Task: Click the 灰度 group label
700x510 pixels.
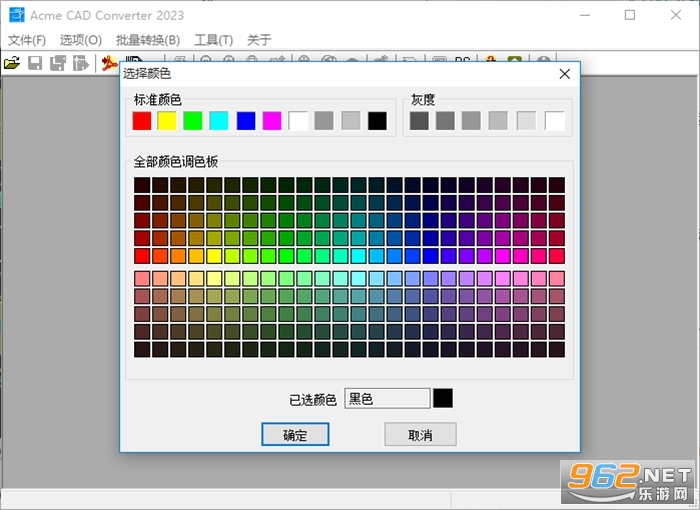Action: tap(423, 100)
